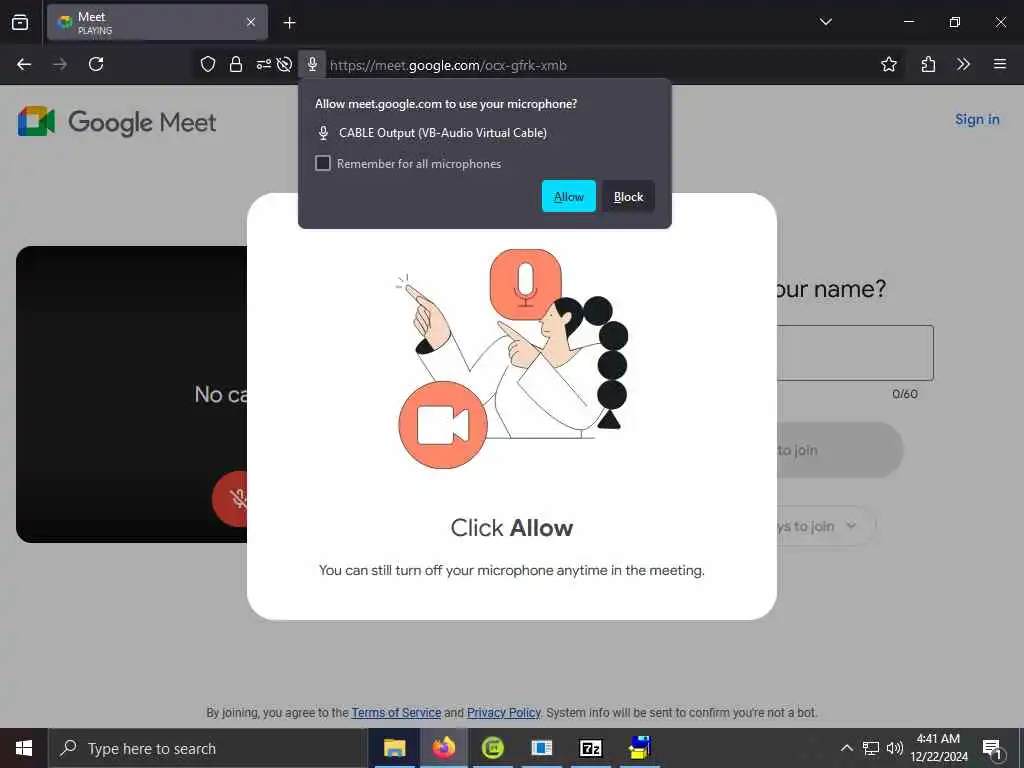Click the forward navigation arrow
Viewport: 1024px width, 768px height.
tap(59, 64)
